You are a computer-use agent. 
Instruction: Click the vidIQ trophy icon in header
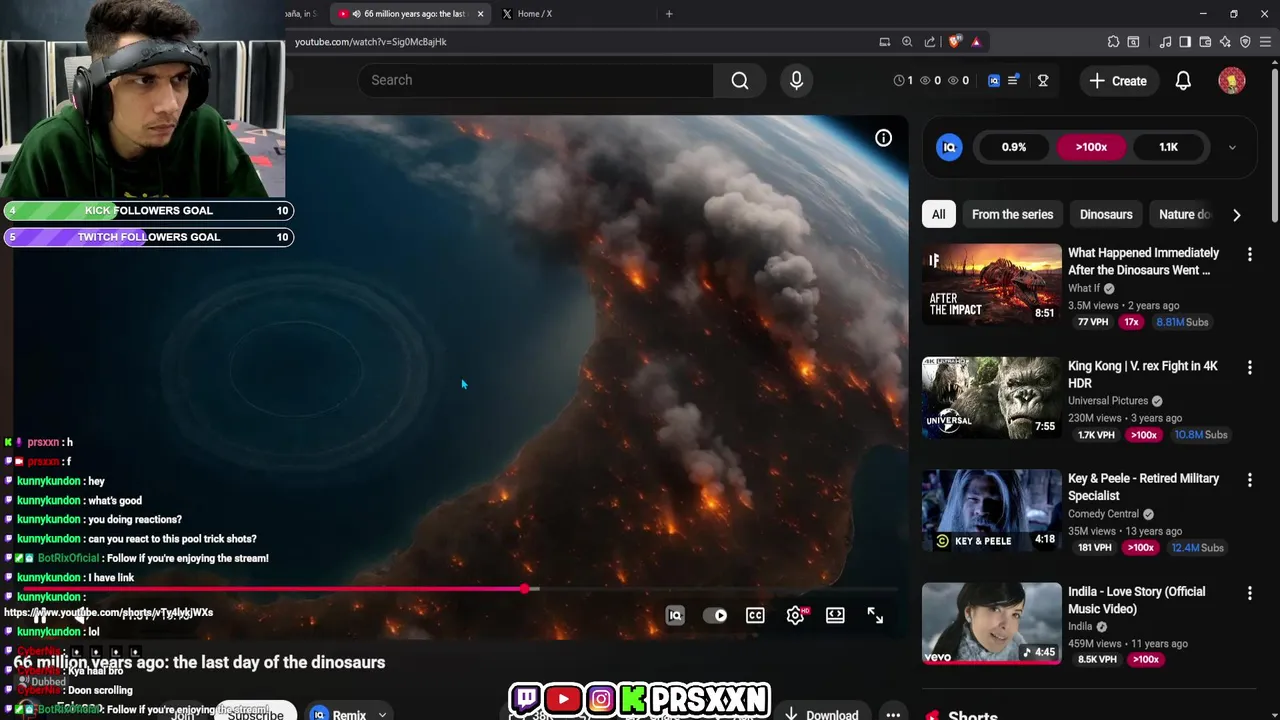pyautogui.click(x=1043, y=81)
